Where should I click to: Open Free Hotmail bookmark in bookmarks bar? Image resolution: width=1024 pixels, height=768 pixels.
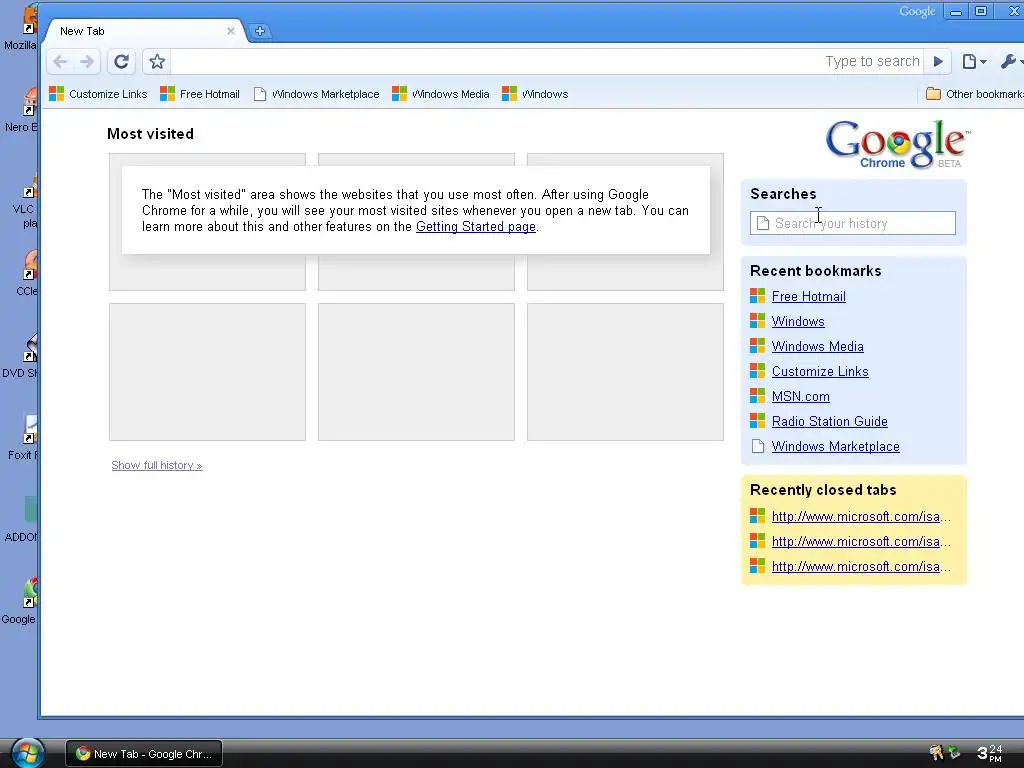tap(200, 94)
